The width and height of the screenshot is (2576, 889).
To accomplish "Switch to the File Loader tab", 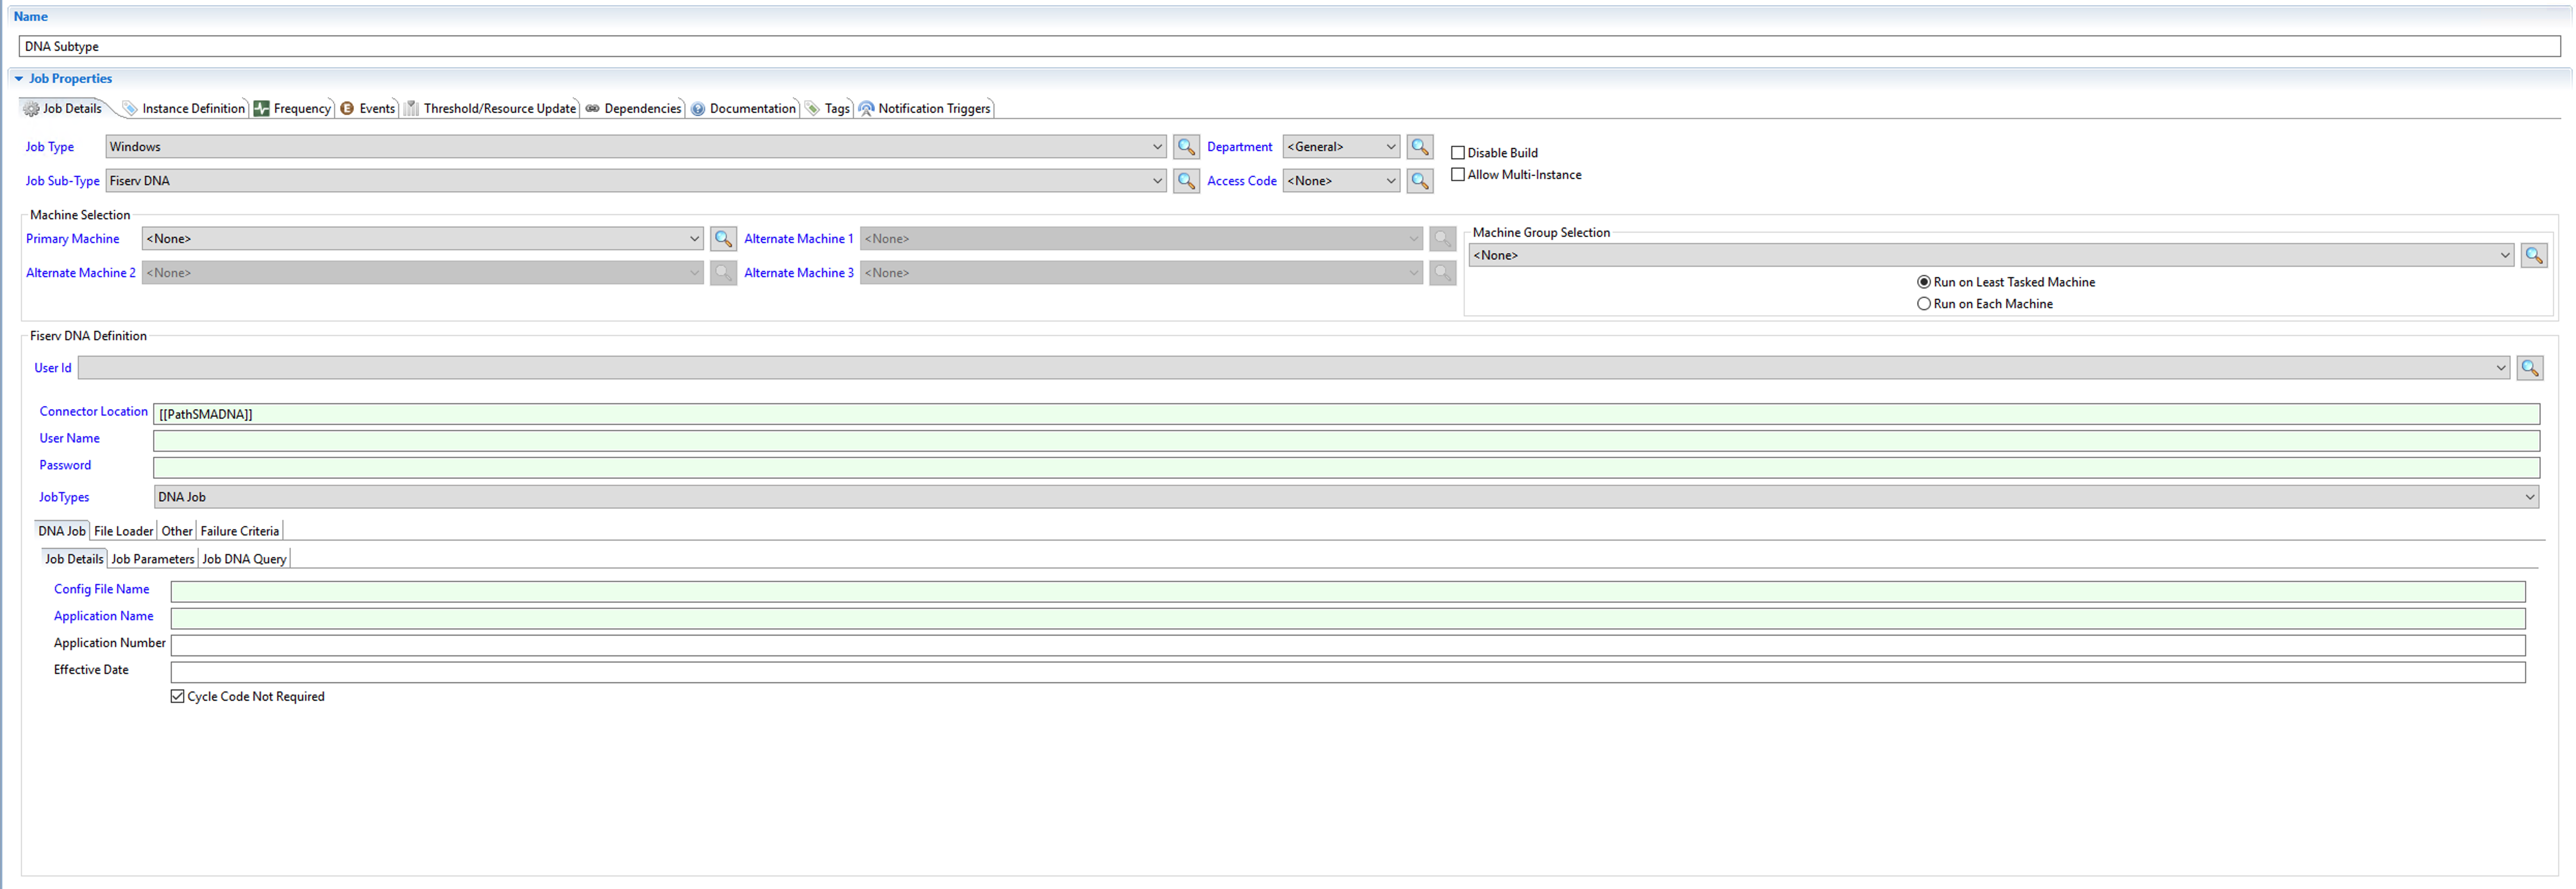I will click(123, 532).
